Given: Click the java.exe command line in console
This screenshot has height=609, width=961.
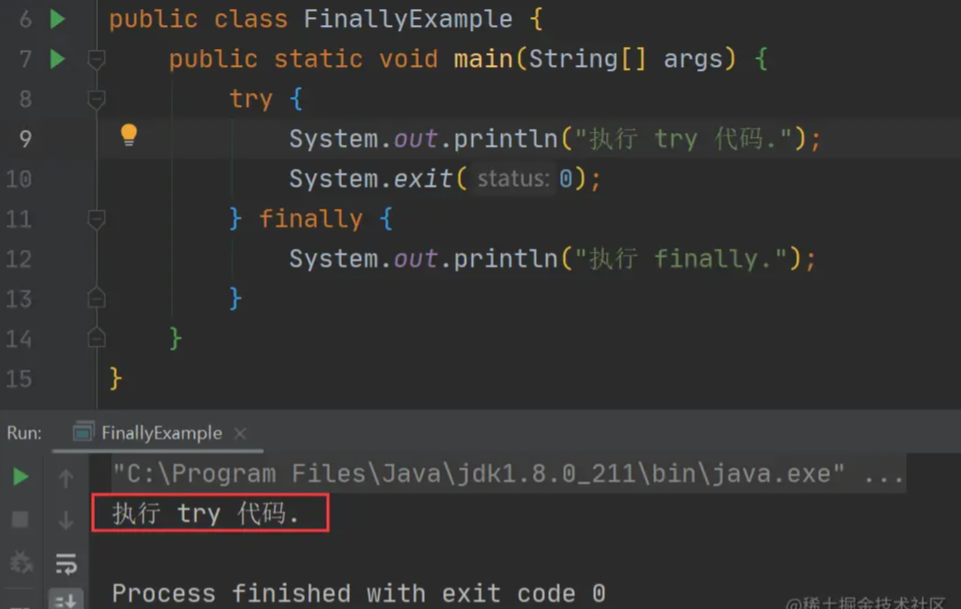Looking at the screenshot, I should pos(508,474).
